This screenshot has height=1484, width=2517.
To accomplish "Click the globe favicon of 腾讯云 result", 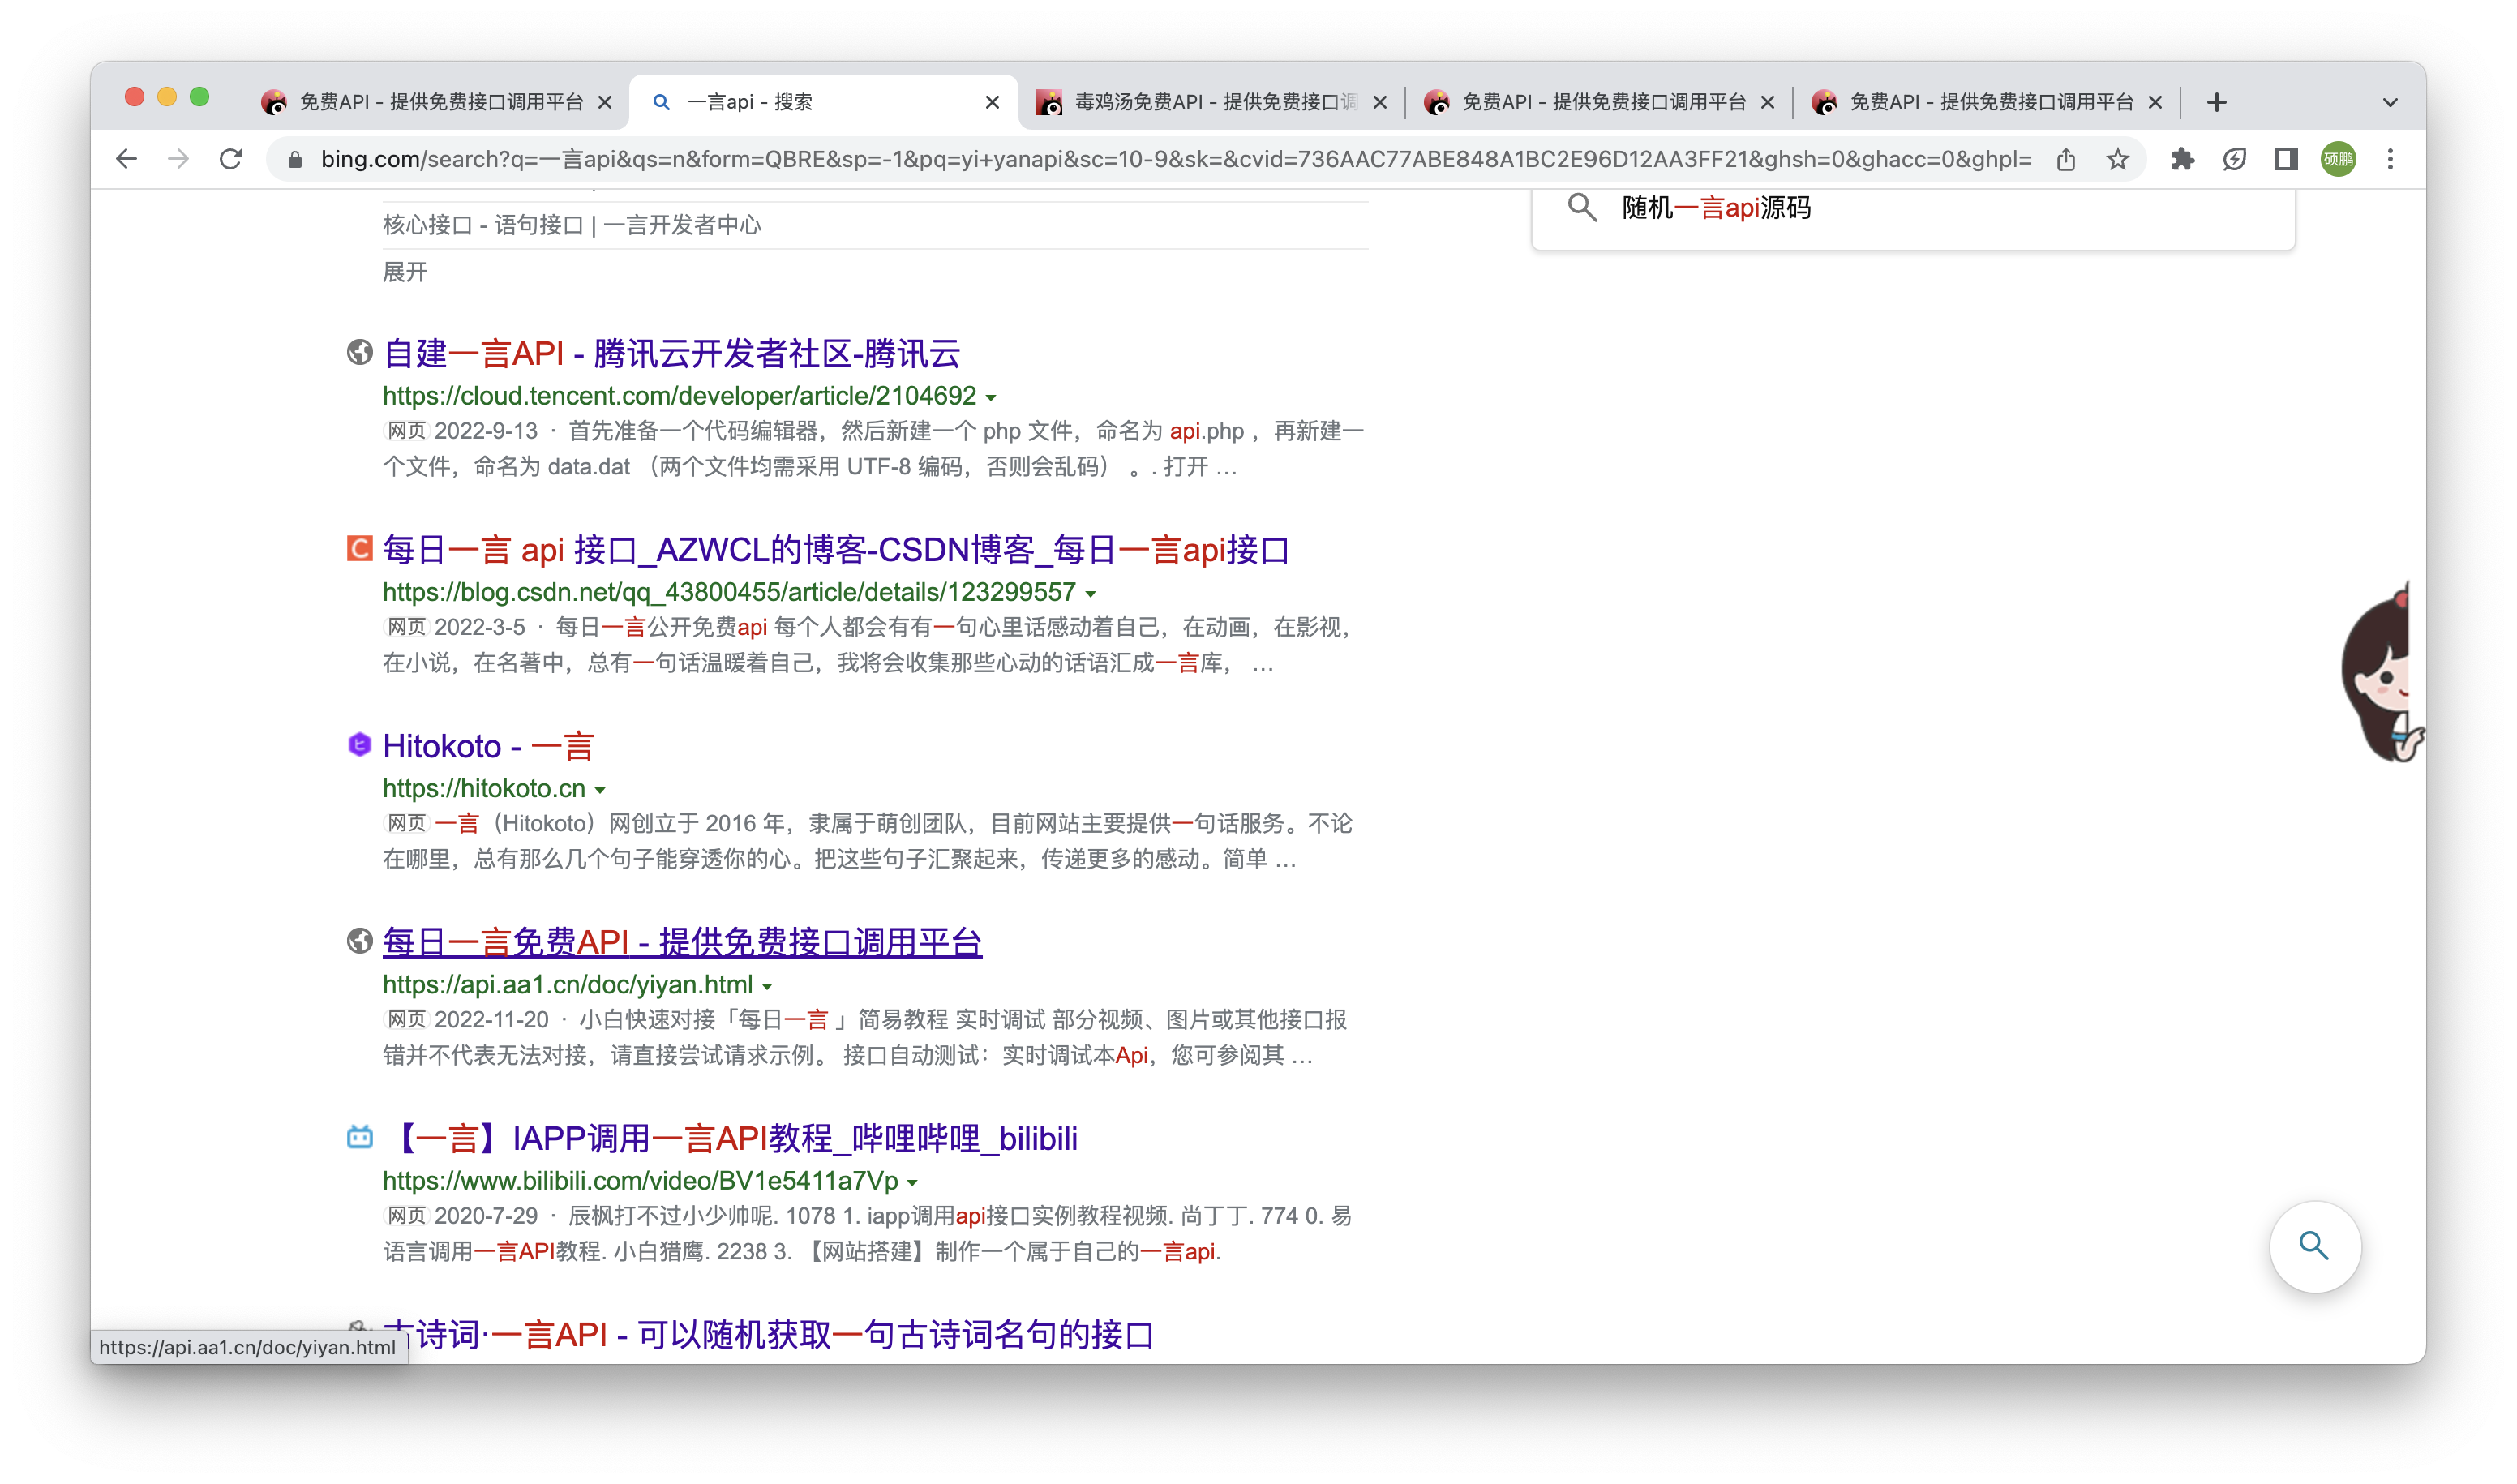I will point(360,352).
